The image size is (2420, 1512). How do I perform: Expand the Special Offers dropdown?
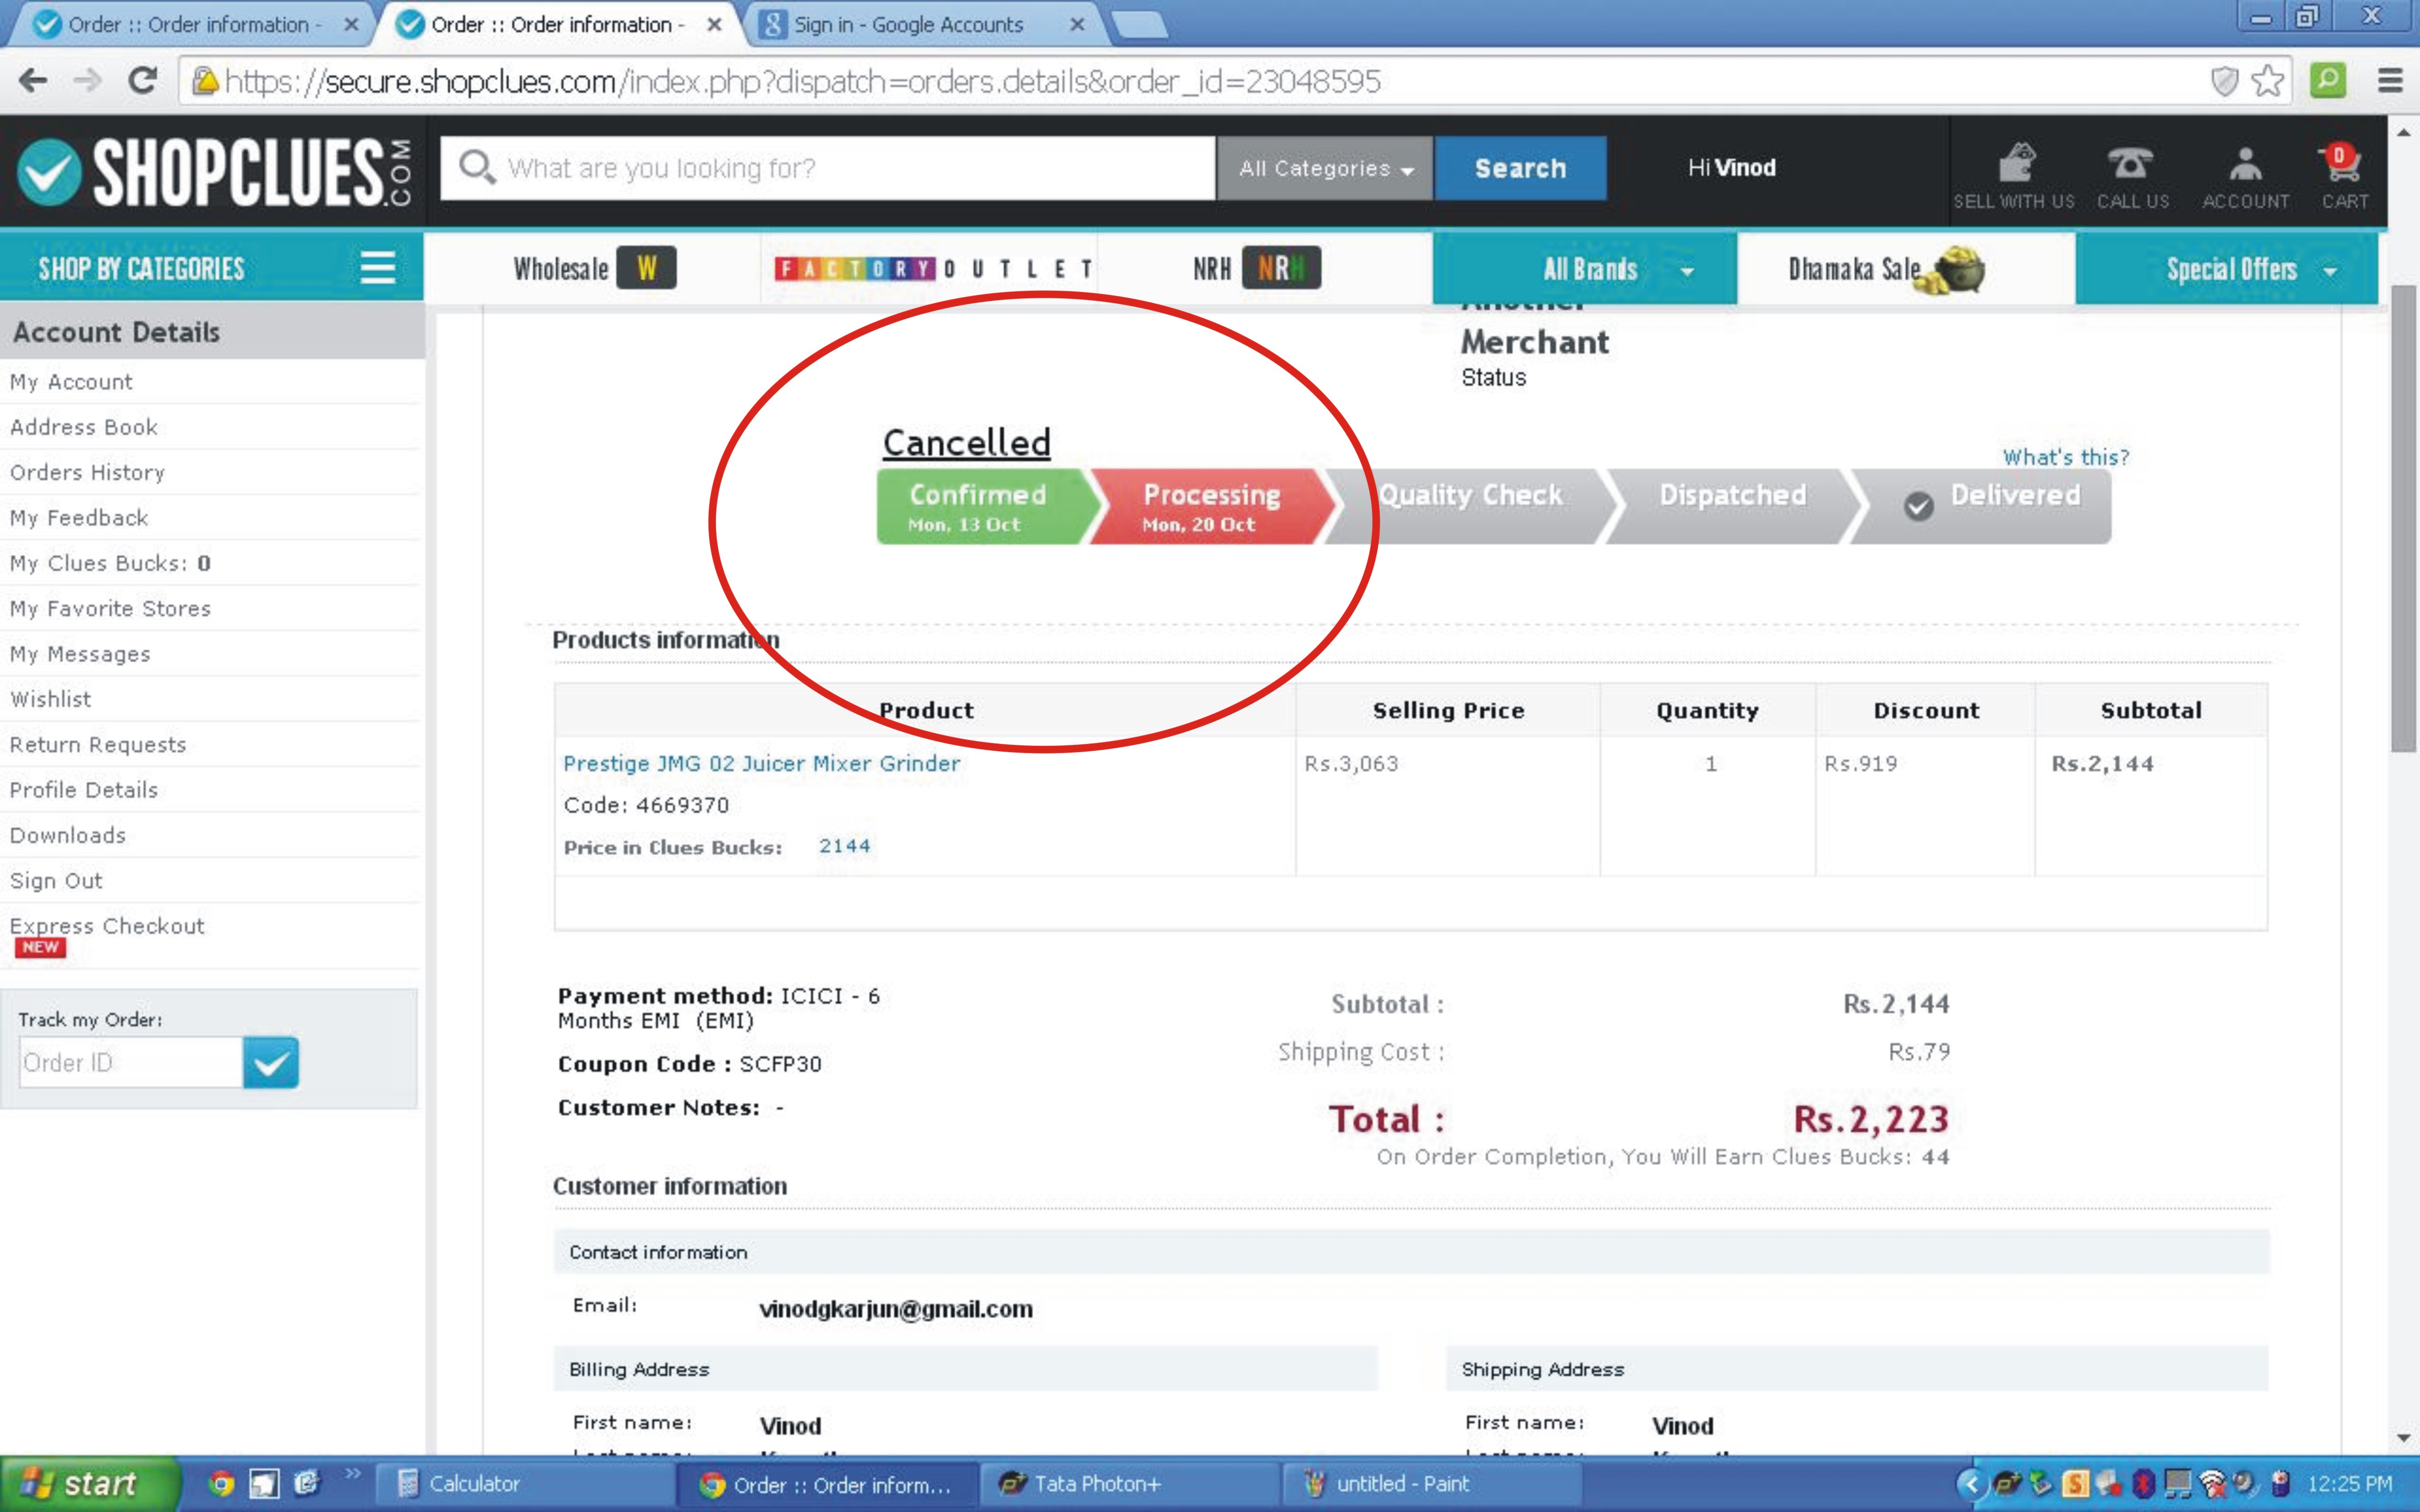pyautogui.click(x=2227, y=269)
